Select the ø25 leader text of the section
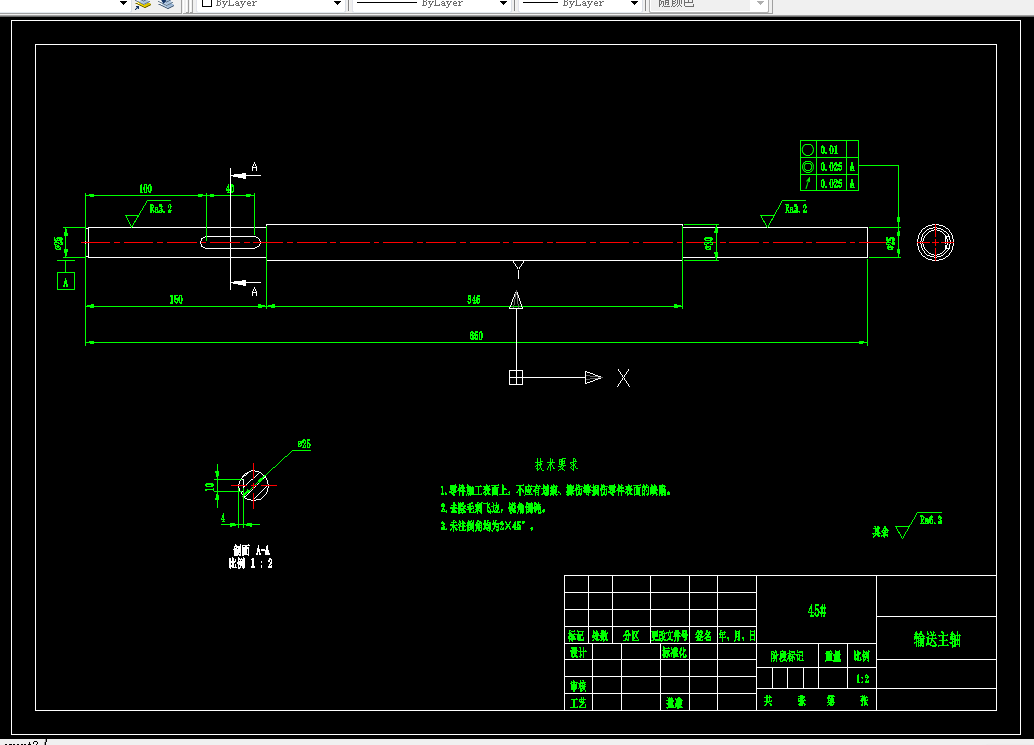The height and width of the screenshot is (745, 1034). coord(304,444)
